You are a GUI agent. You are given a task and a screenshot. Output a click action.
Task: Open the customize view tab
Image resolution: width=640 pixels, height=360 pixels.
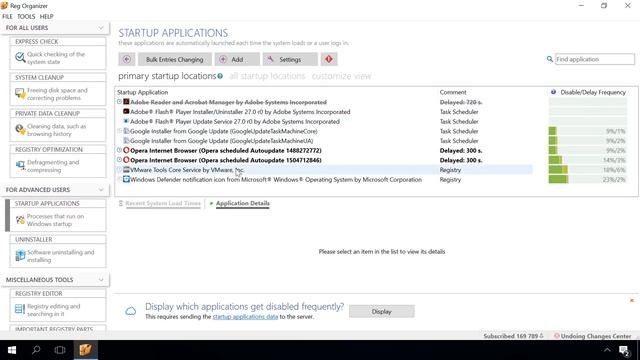341,76
